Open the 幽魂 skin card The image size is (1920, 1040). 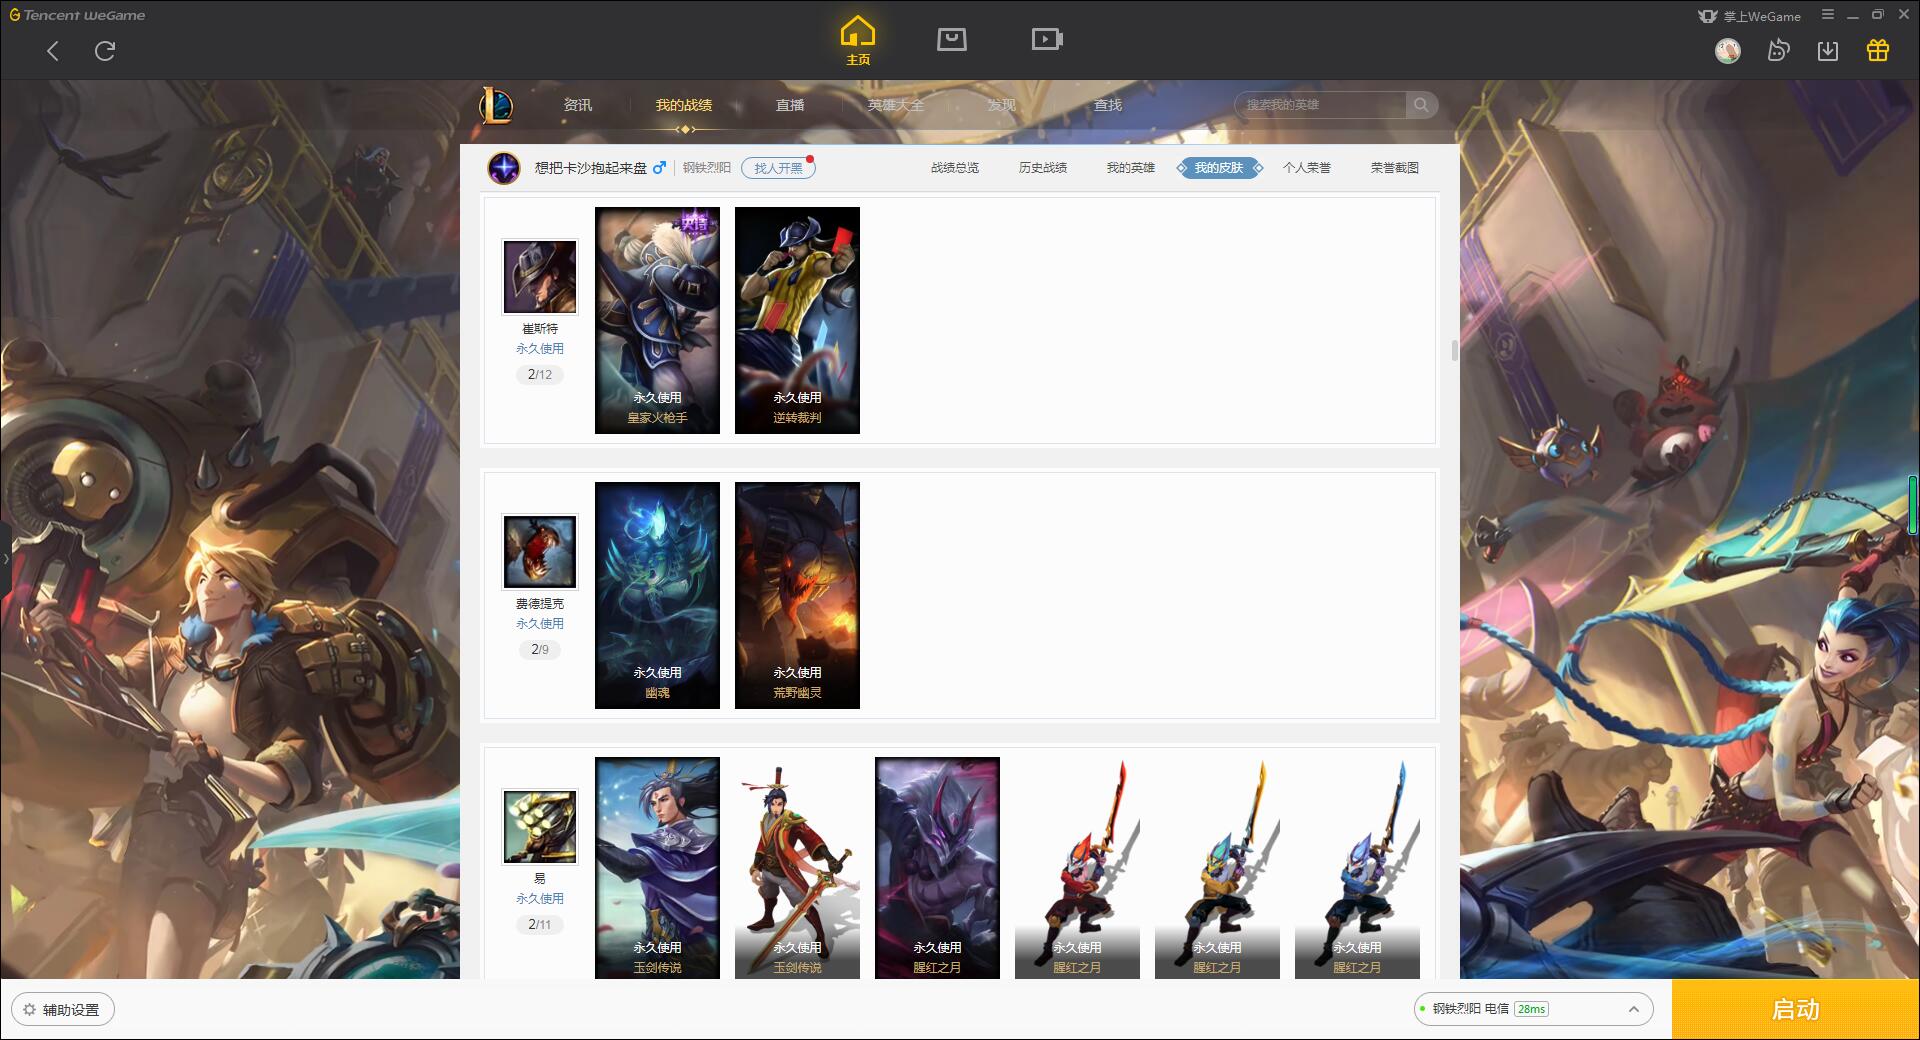pyautogui.click(x=657, y=595)
